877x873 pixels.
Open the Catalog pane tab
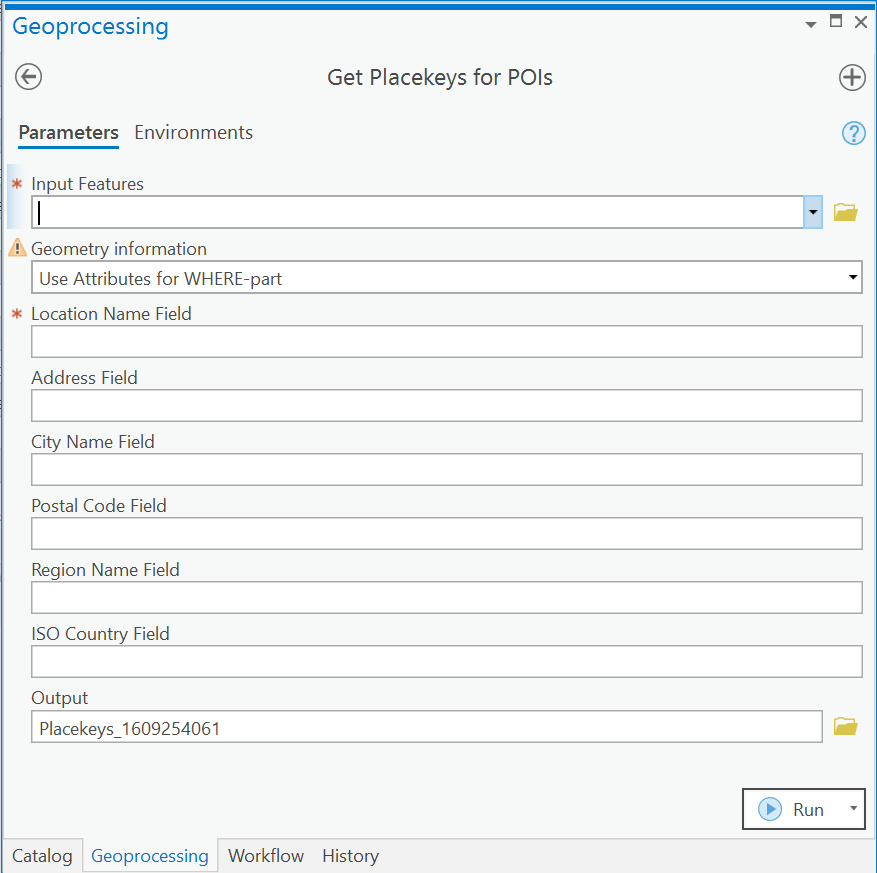(43, 856)
